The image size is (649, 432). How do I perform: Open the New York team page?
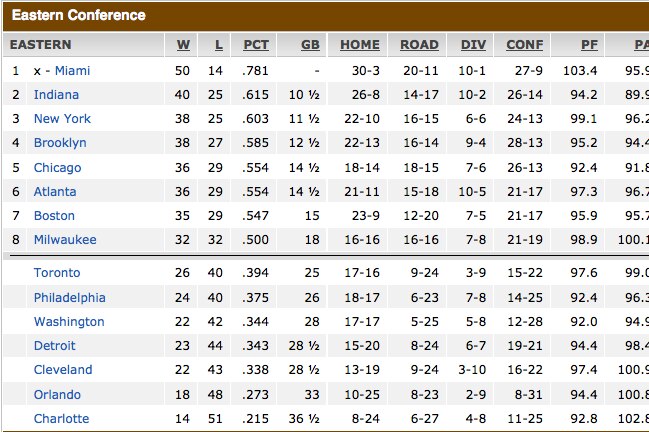[62, 119]
